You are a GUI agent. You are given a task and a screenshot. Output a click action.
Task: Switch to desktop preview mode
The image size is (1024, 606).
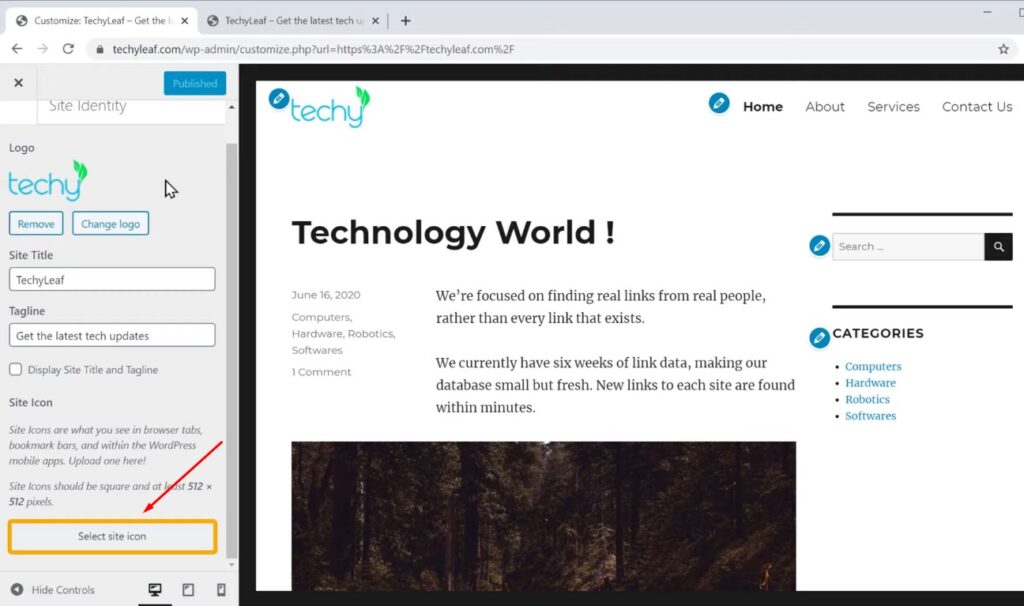coord(155,590)
